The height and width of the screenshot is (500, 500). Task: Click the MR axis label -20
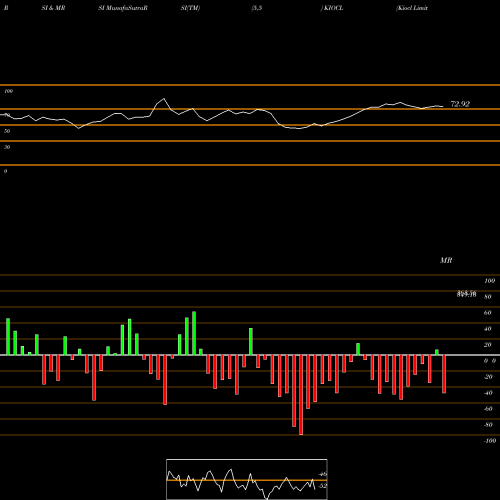(x=488, y=377)
